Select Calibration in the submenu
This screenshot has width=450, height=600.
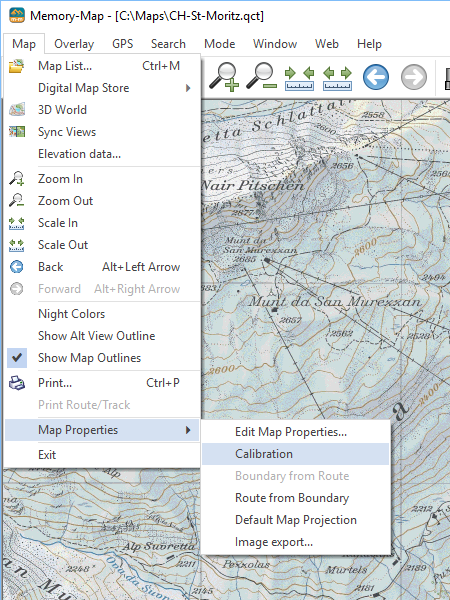click(x=295, y=454)
